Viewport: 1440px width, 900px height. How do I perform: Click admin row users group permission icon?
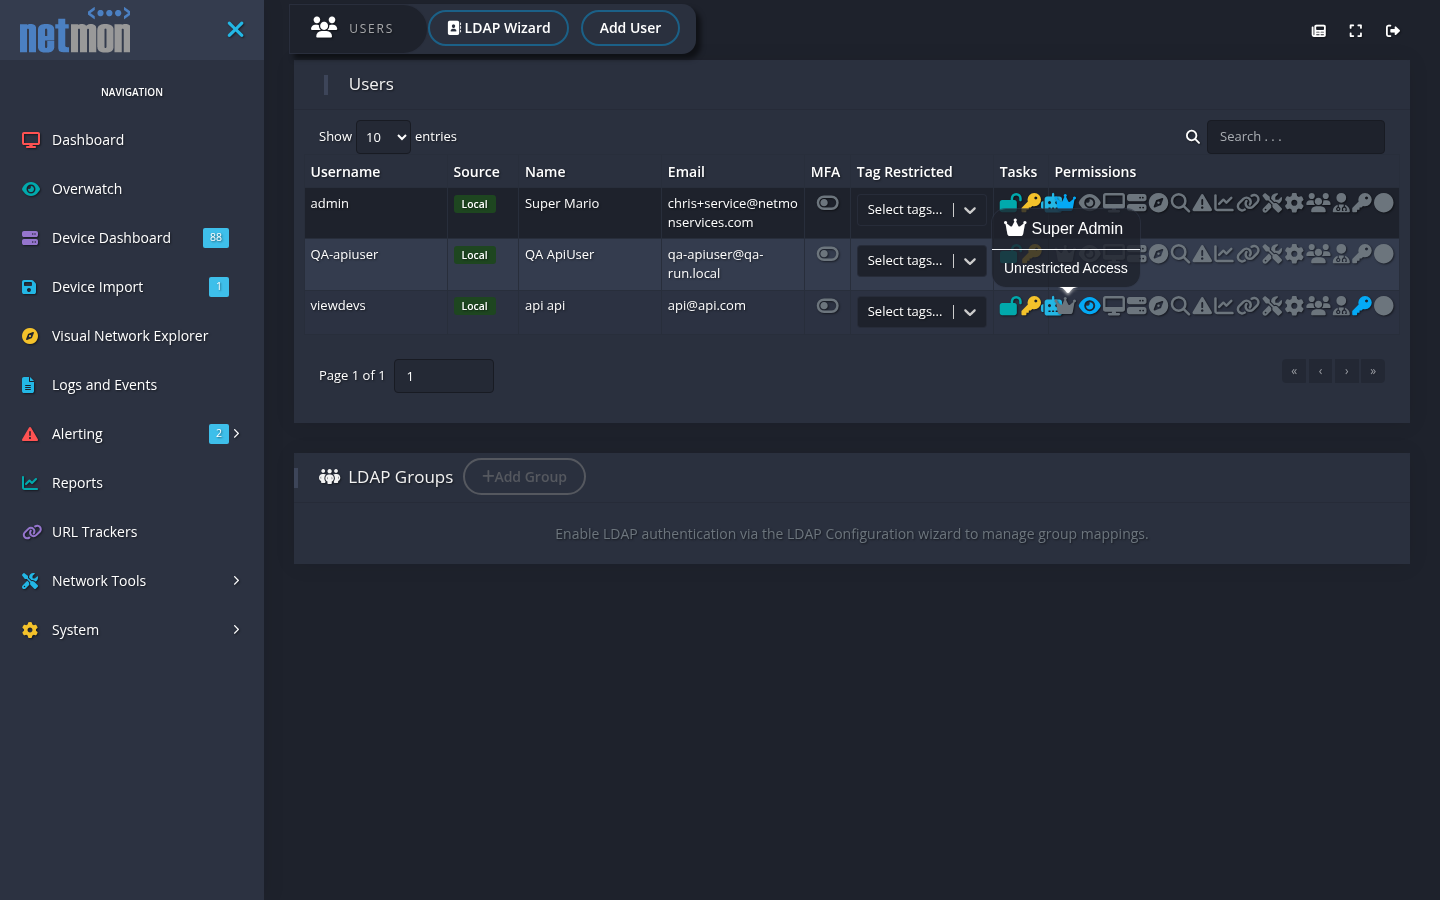tap(1318, 203)
